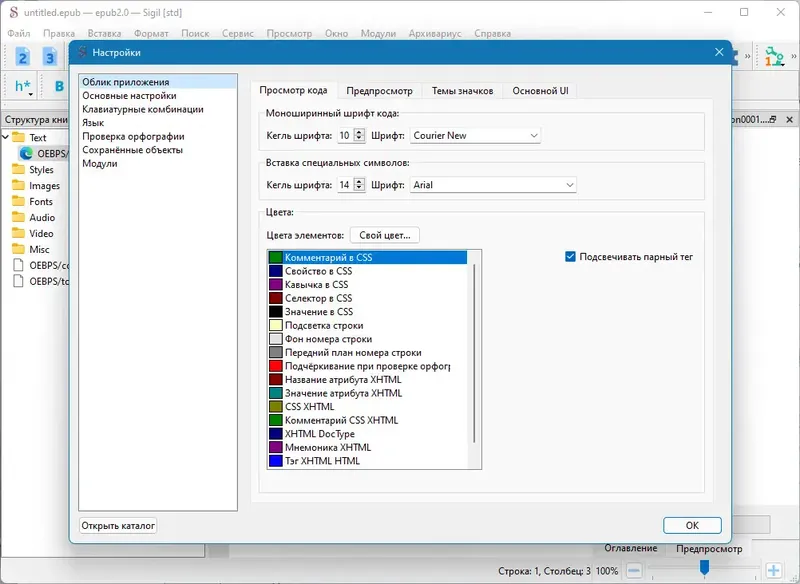Click the color list vertical scrollbar
This screenshot has width=800, height=584.
click(474, 353)
